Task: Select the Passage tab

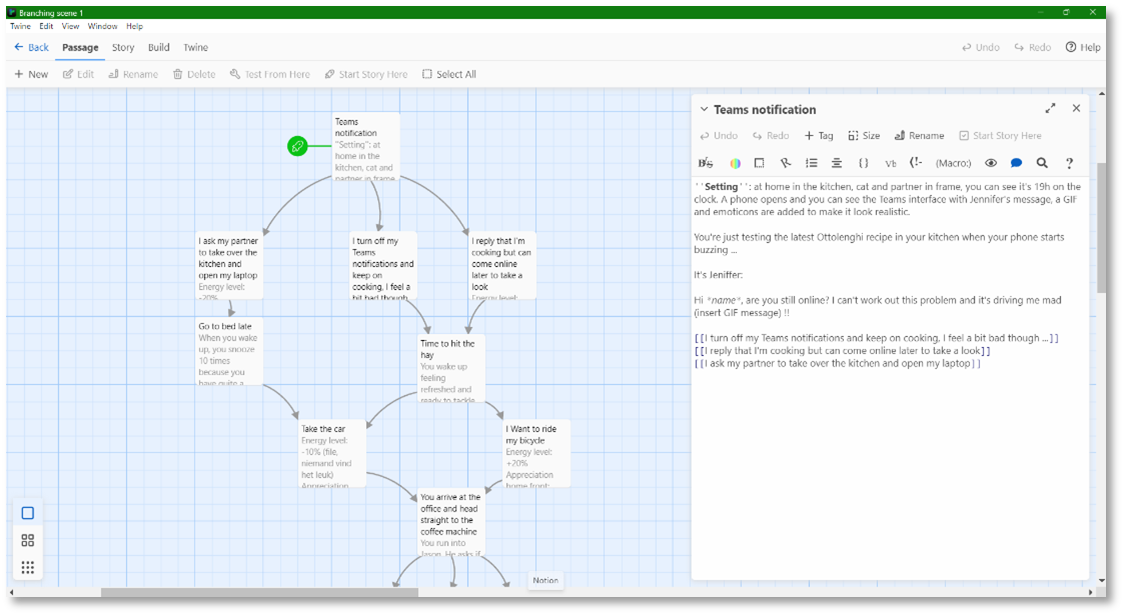Action: coord(80,47)
